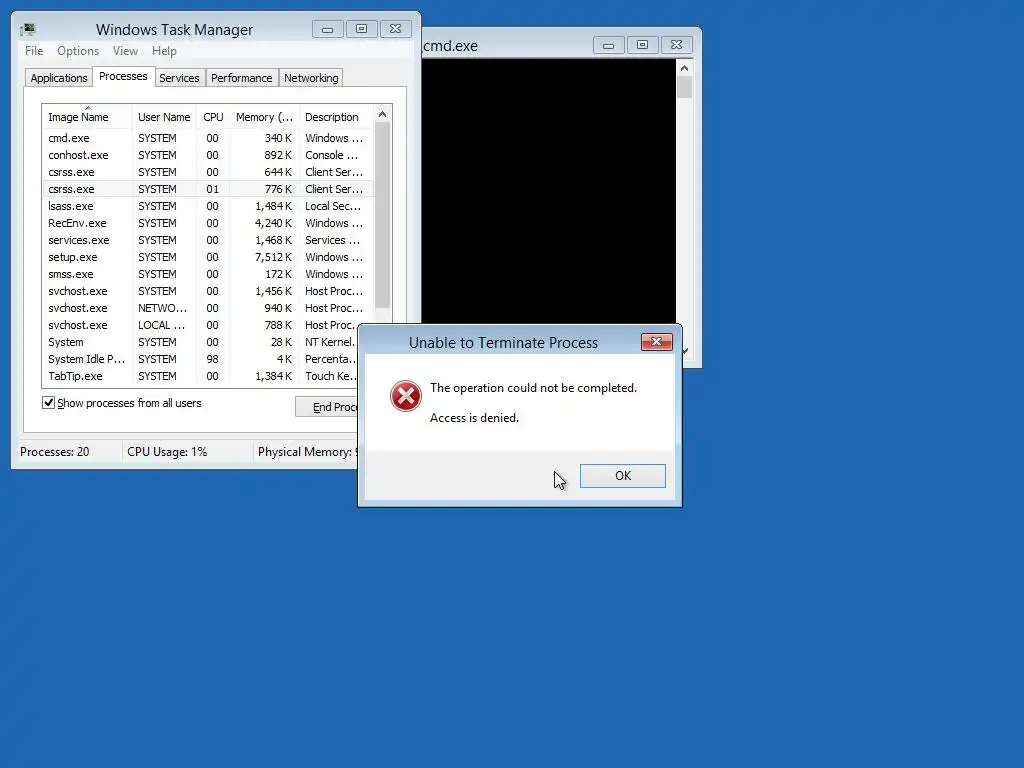The width and height of the screenshot is (1024, 768).
Task: Select the services.exe process
Action: coord(208,240)
